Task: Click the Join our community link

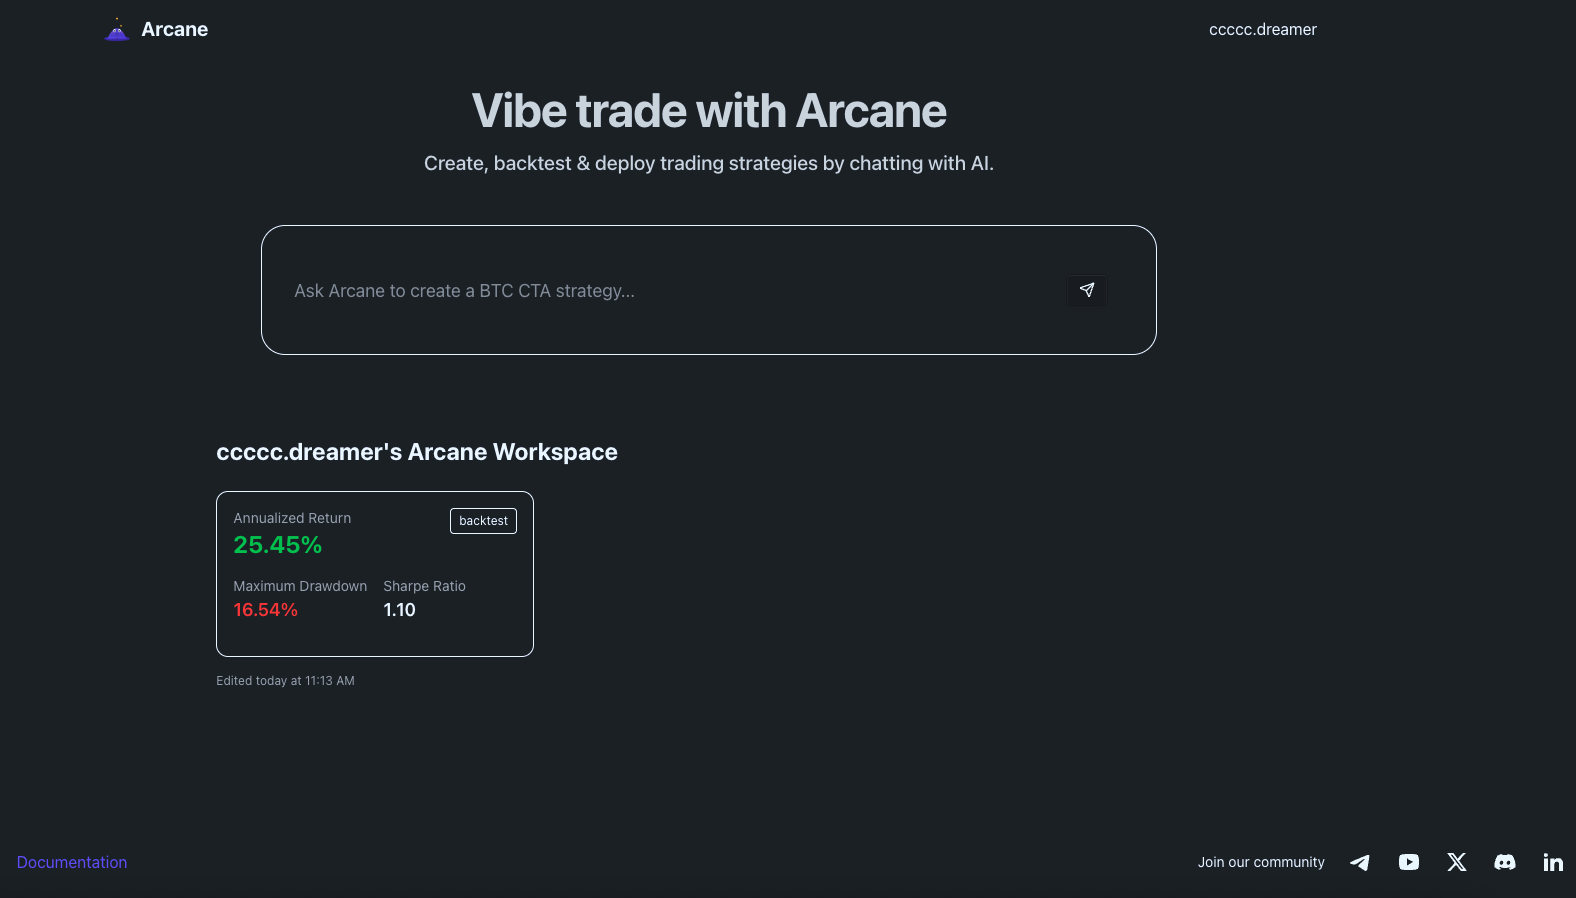Action: pos(1261,862)
